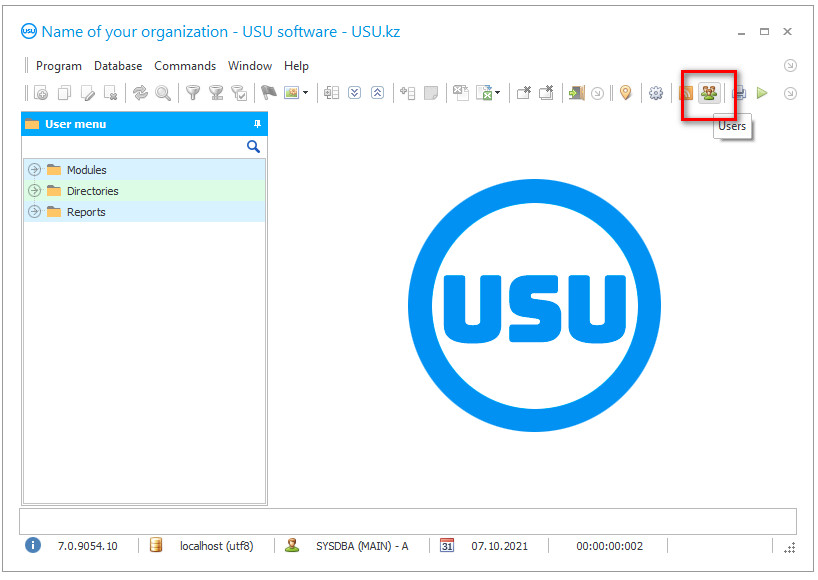Expand the Modules tree node arrow

tap(34, 170)
